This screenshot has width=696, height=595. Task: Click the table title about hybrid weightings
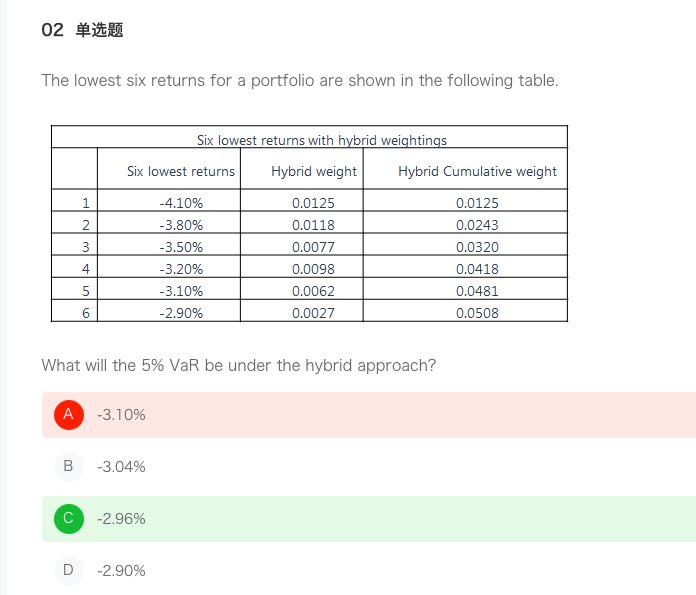(322, 140)
